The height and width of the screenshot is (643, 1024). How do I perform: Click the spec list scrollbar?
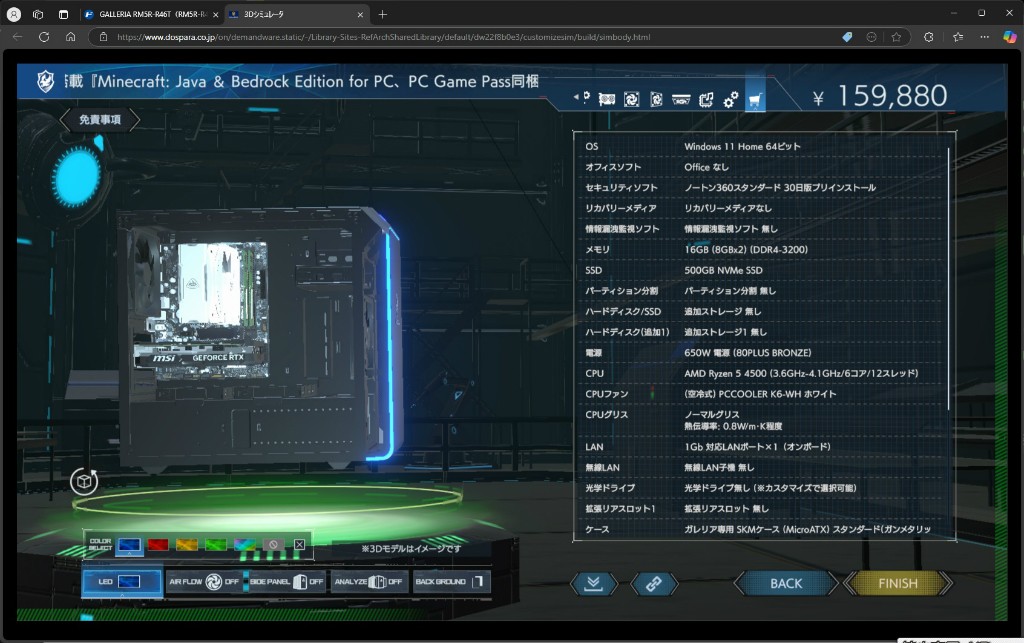(x=949, y=277)
